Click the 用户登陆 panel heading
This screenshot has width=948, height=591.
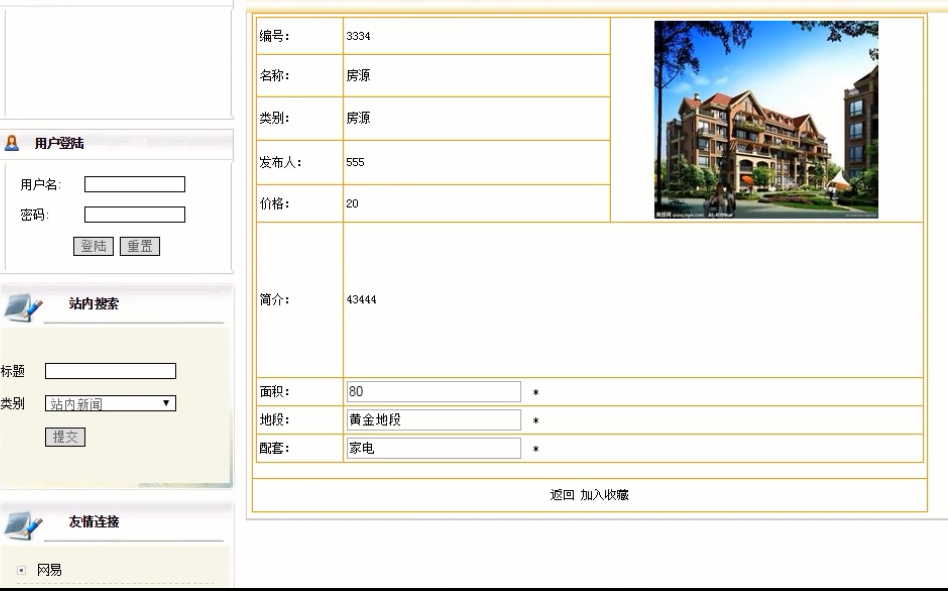[x=59, y=143]
